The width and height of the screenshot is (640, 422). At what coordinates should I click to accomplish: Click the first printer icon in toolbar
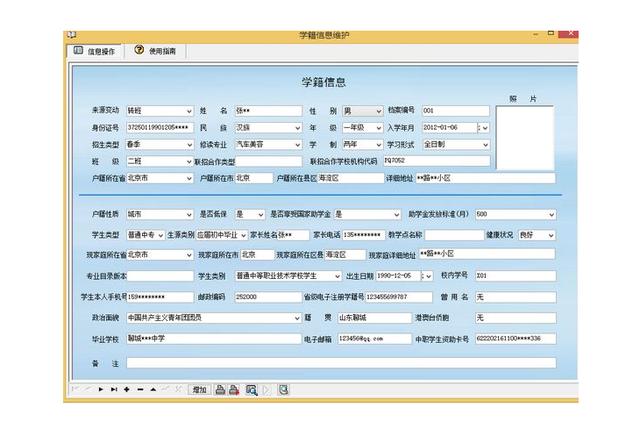[x=221, y=389]
